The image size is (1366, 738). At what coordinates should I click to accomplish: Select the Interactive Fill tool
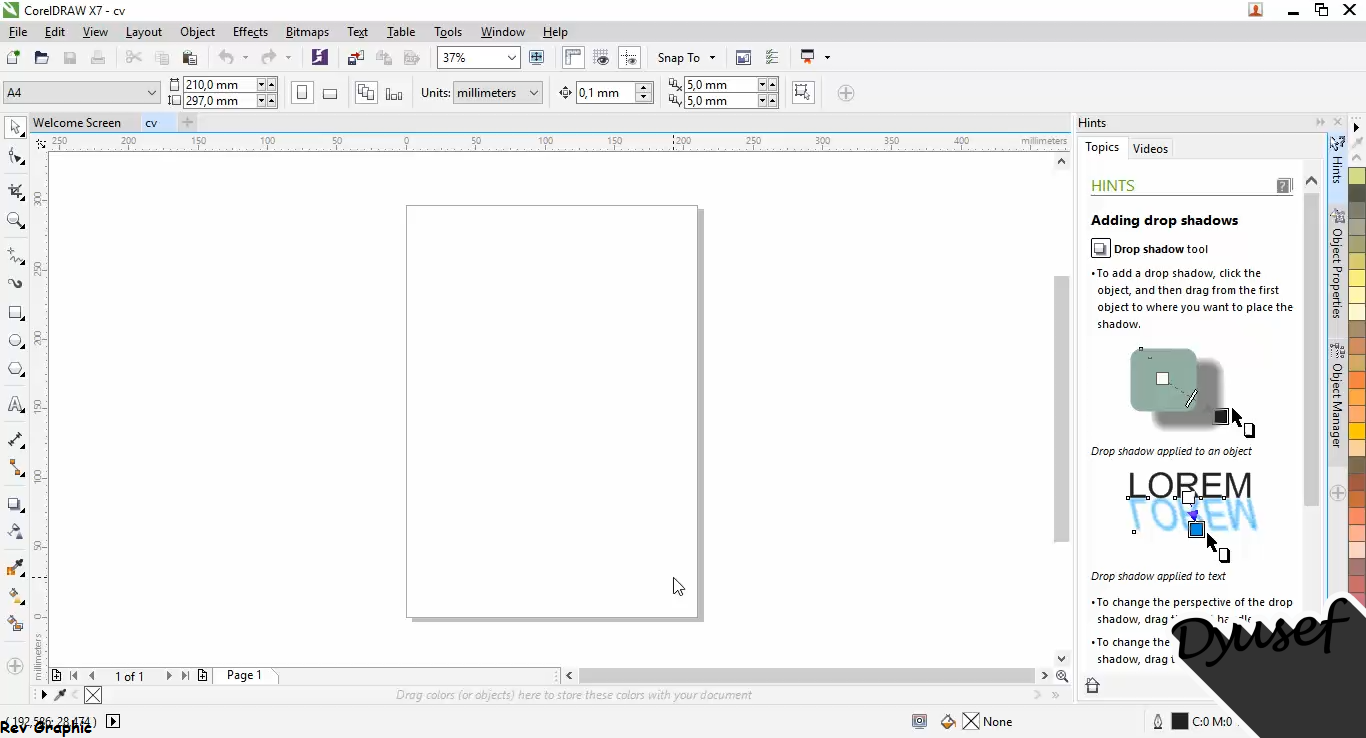(x=15, y=596)
